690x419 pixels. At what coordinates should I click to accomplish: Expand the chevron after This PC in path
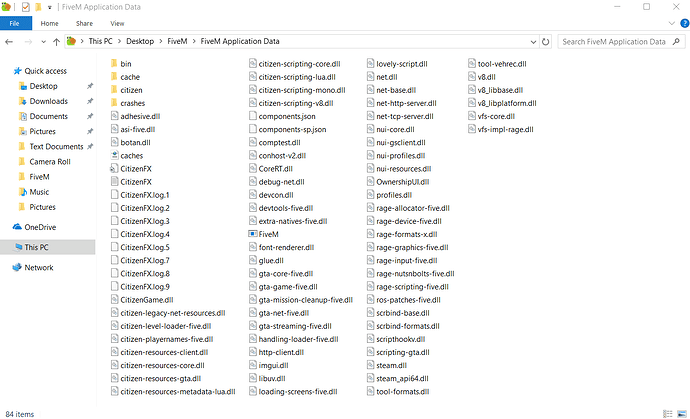tap(119, 41)
